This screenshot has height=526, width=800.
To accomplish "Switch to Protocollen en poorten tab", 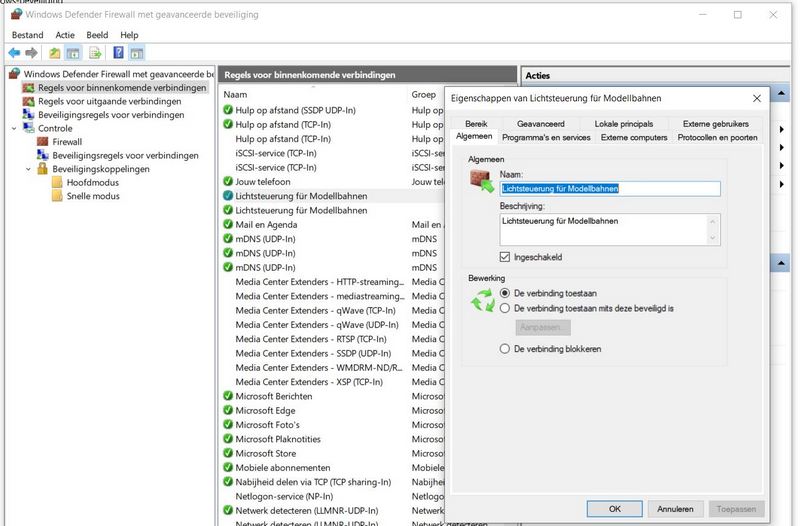I will [x=717, y=137].
